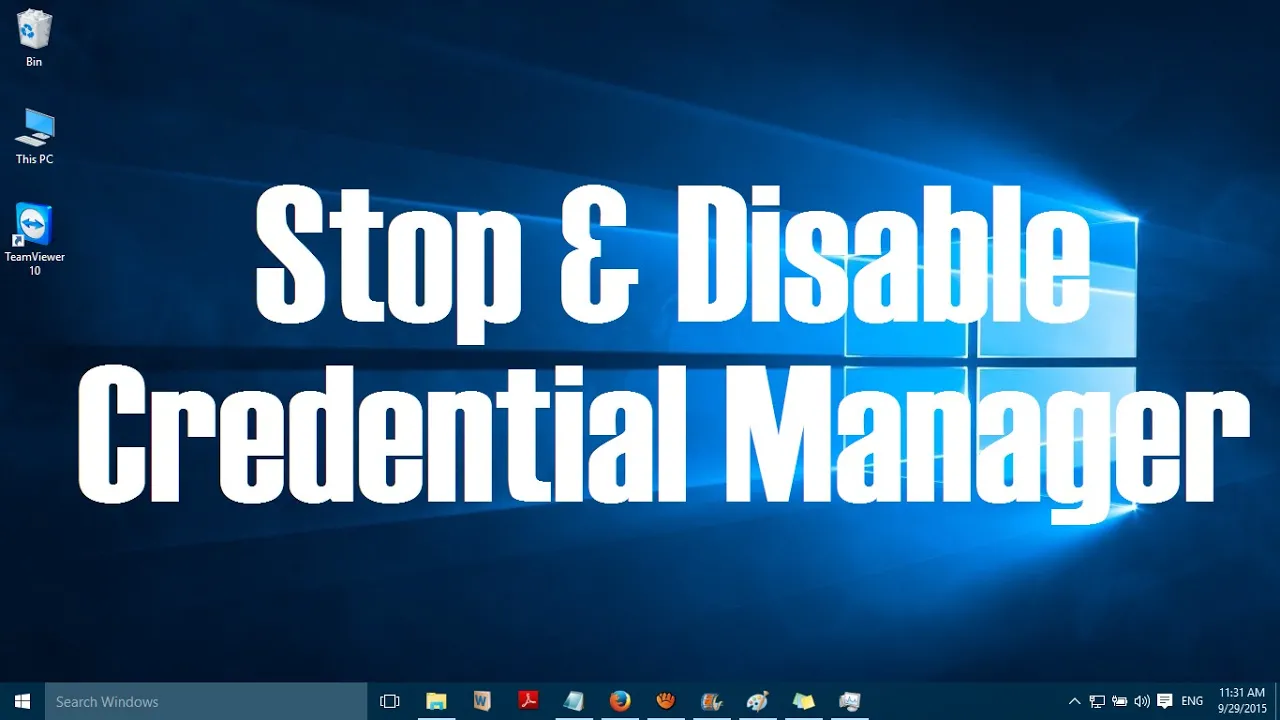The image size is (1280, 720).
Task: Open the film strip media taskbar icon
Action: tap(712, 701)
